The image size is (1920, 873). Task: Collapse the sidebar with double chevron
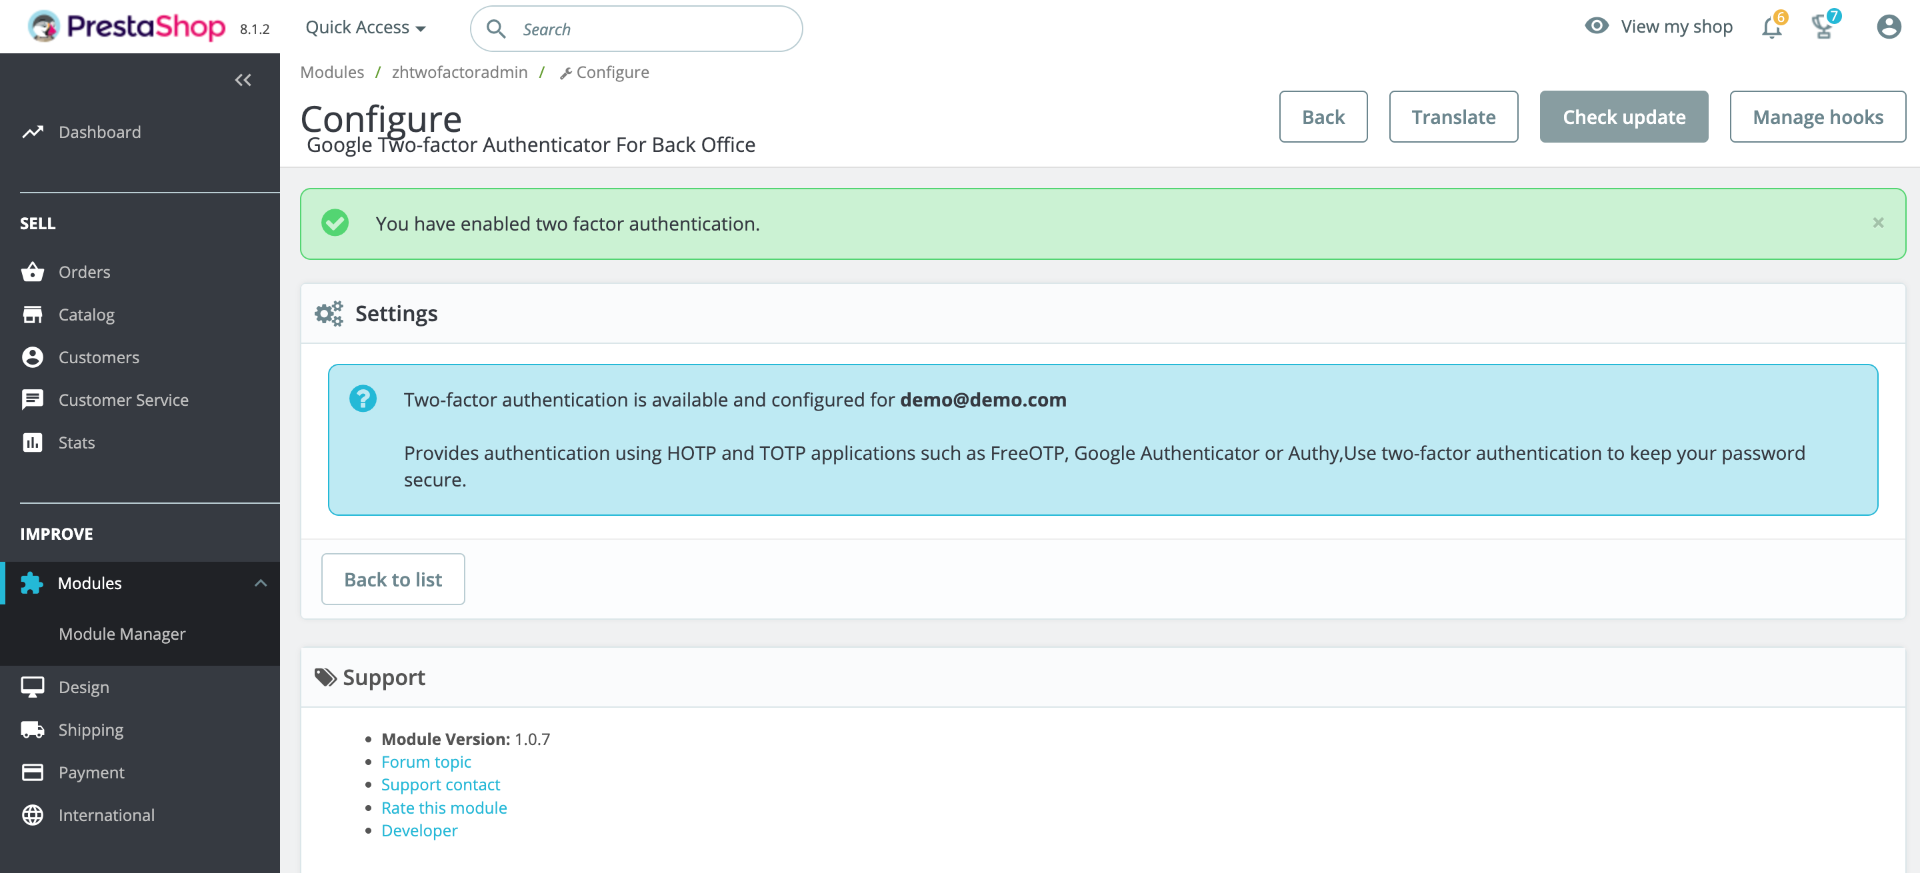tap(243, 80)
